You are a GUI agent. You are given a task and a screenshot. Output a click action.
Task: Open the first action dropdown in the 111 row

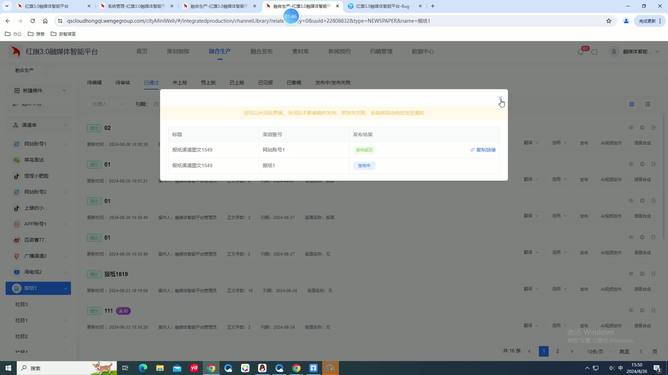click(530, 326)
